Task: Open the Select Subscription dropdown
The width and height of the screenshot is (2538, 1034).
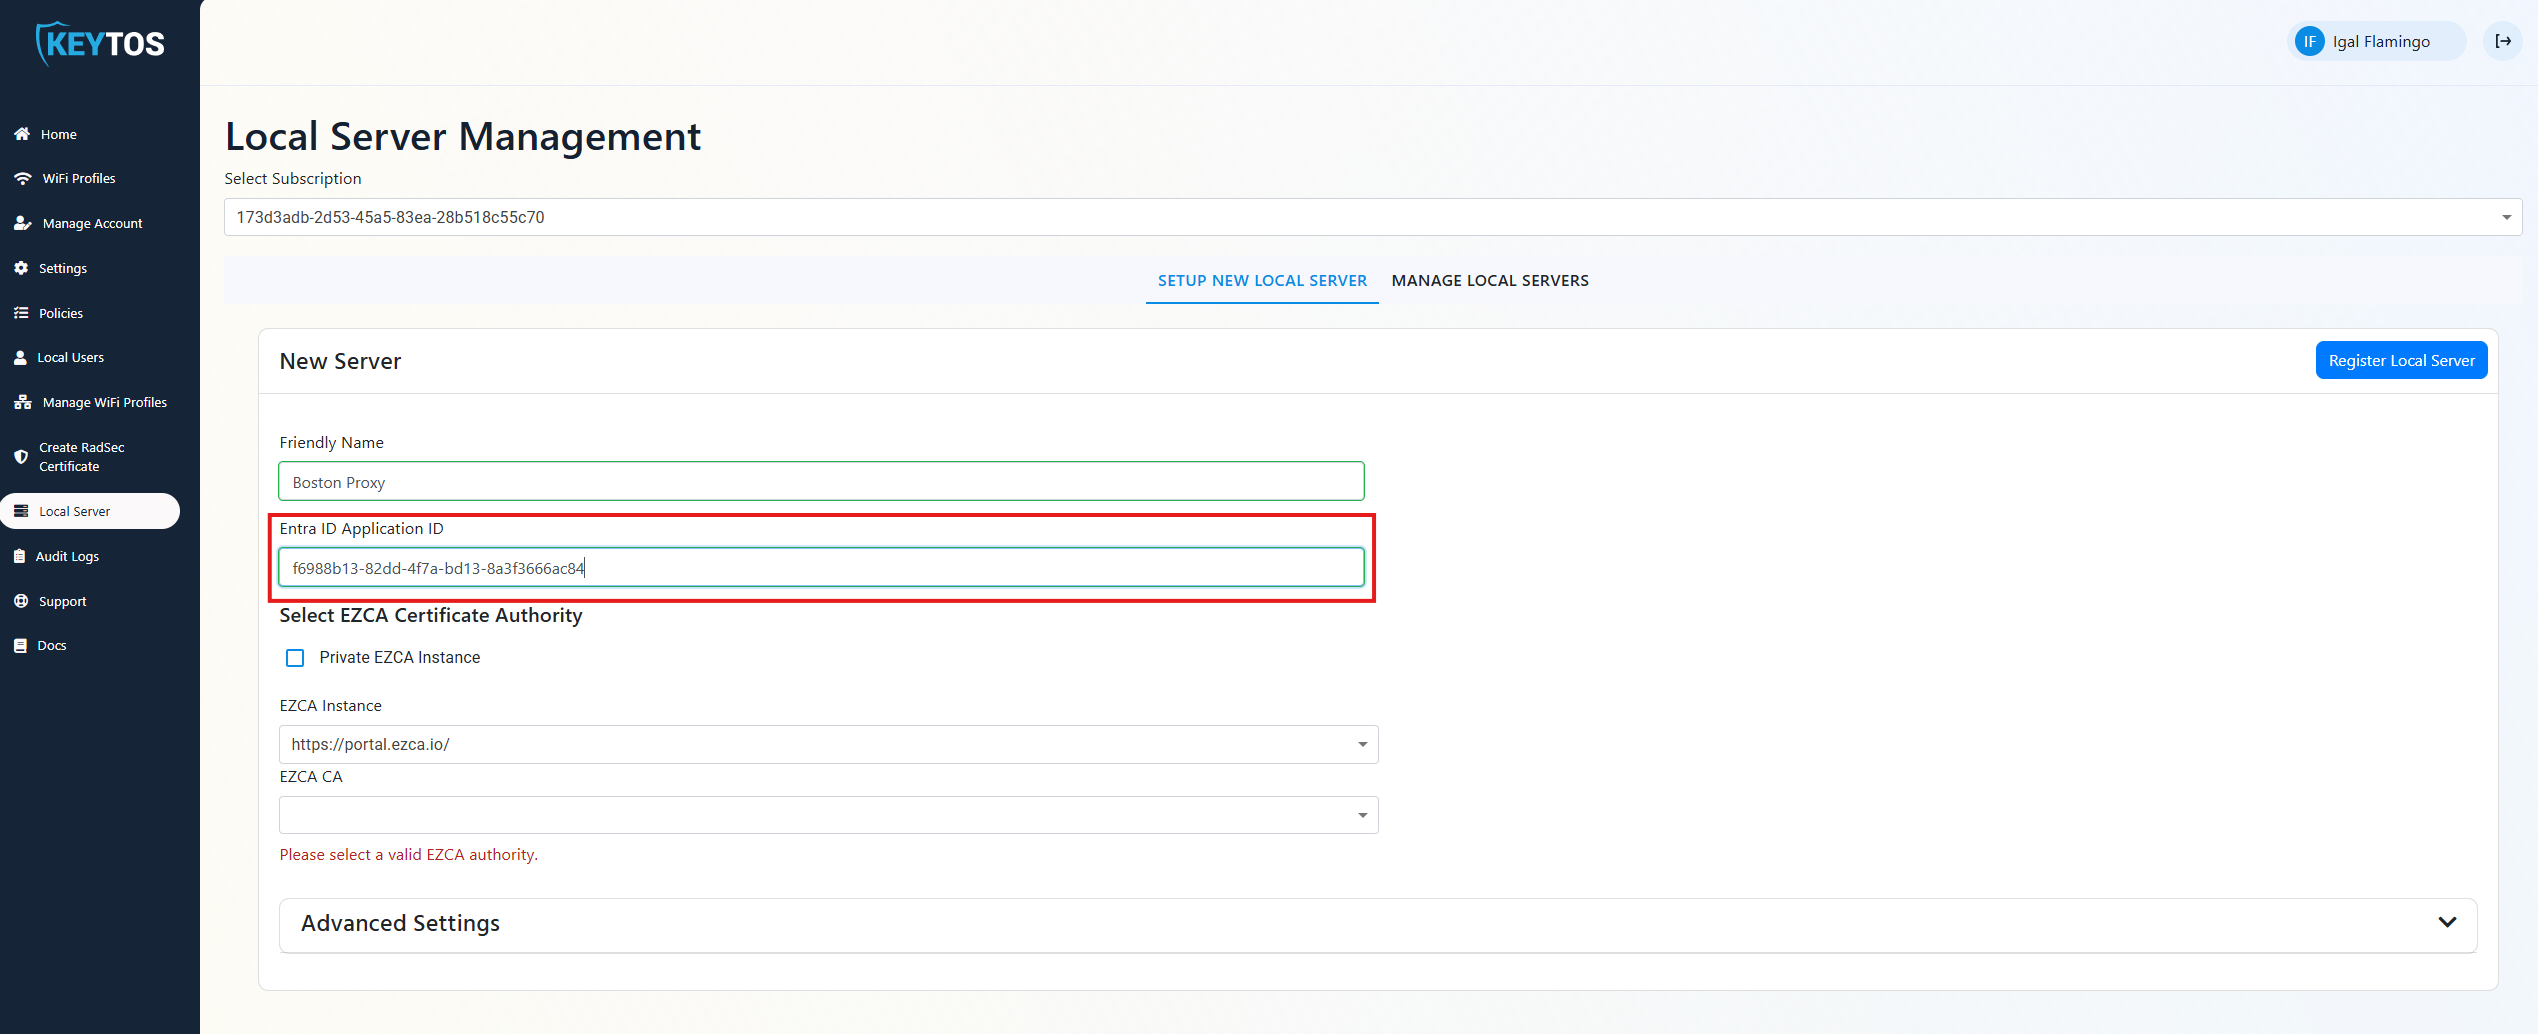Action: pos(1373,217)
